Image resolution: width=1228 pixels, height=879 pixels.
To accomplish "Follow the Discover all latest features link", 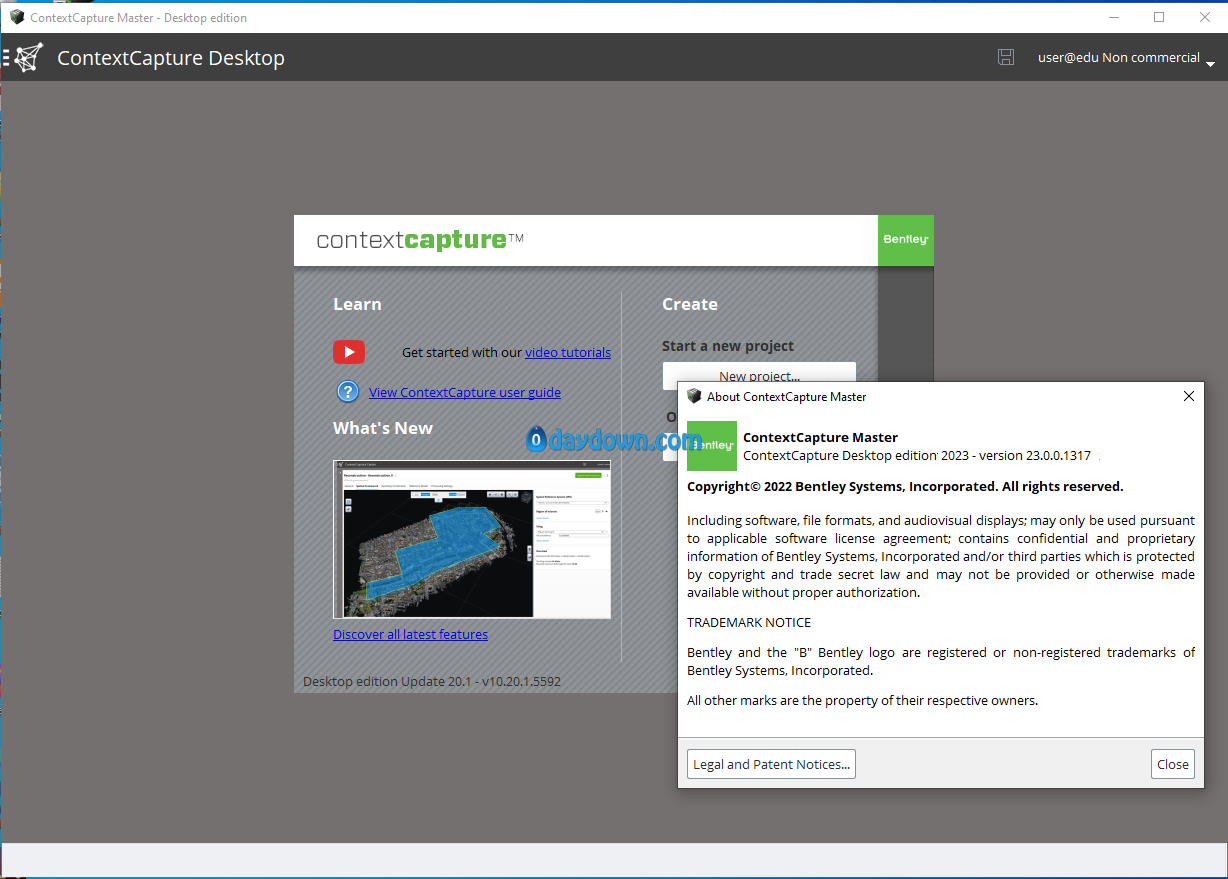I will tap(410, 634).
